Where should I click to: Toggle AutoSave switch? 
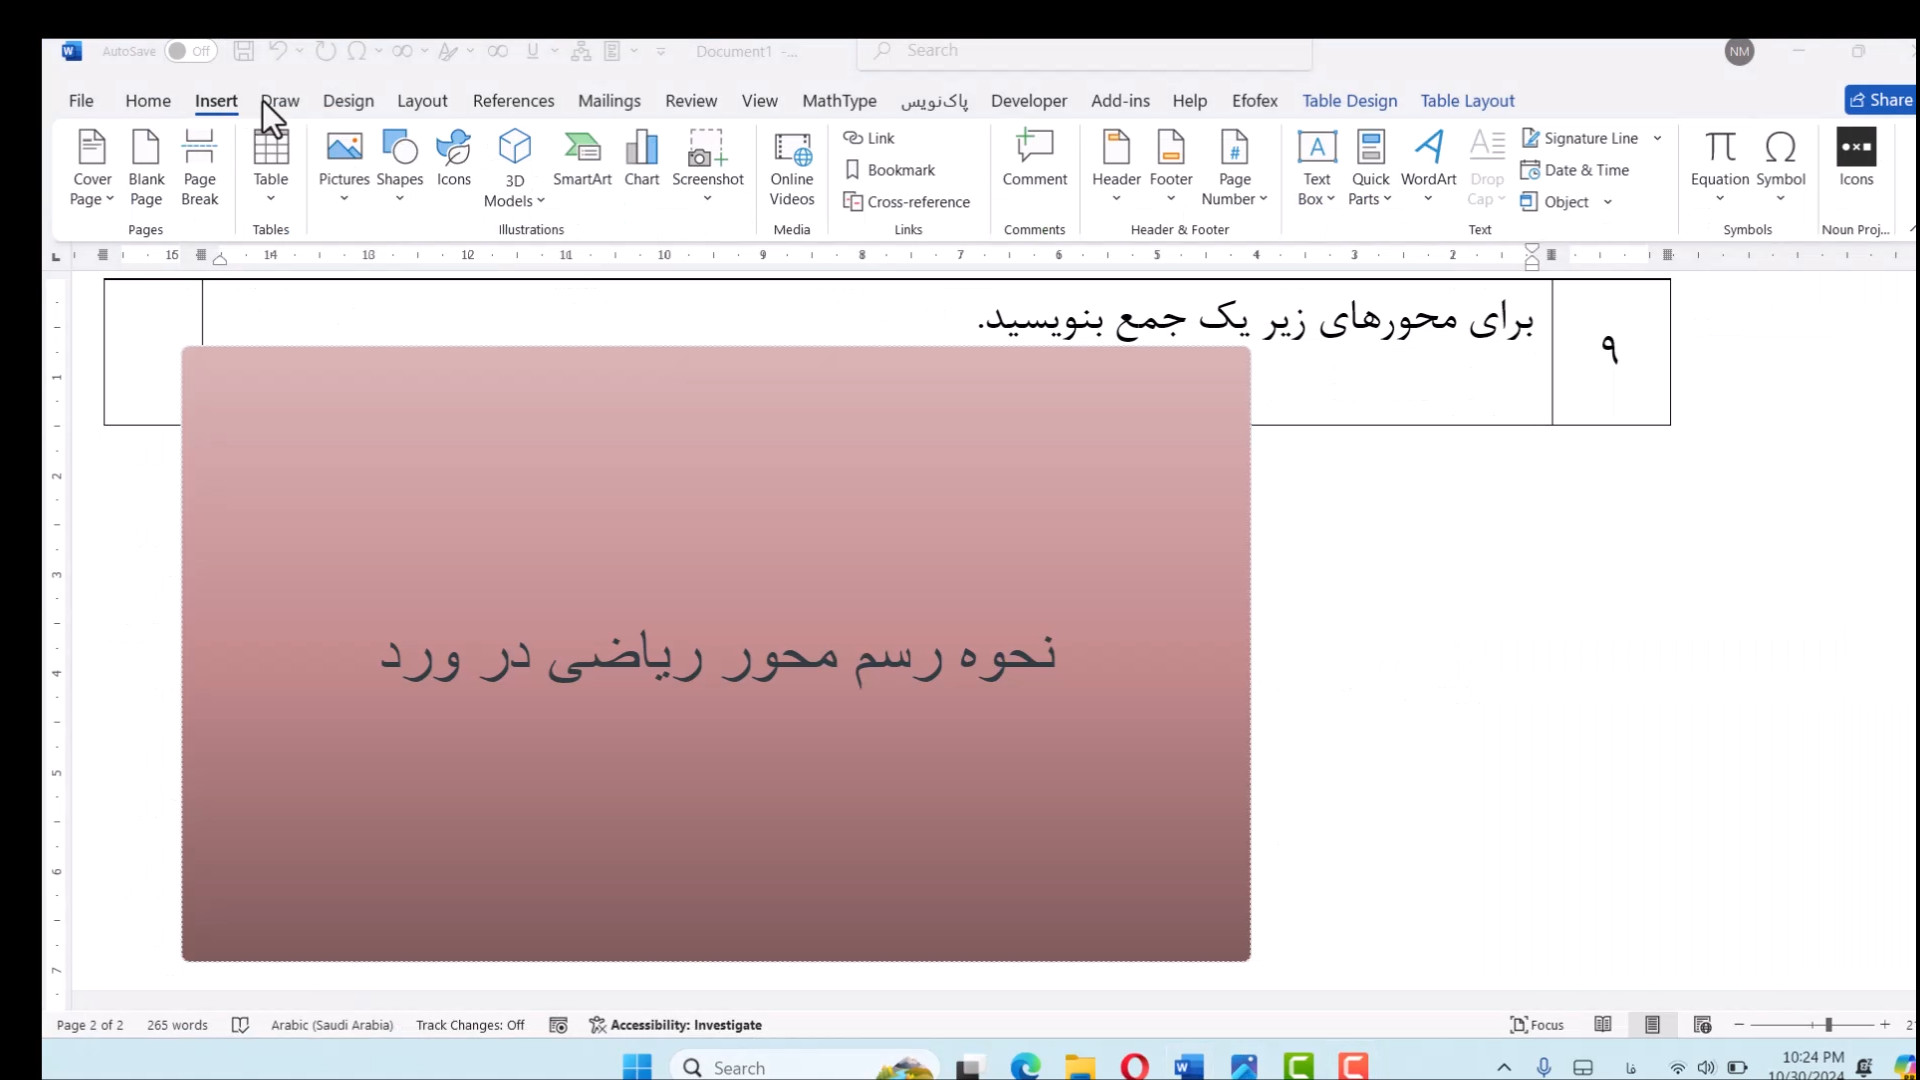click(189, 51)
